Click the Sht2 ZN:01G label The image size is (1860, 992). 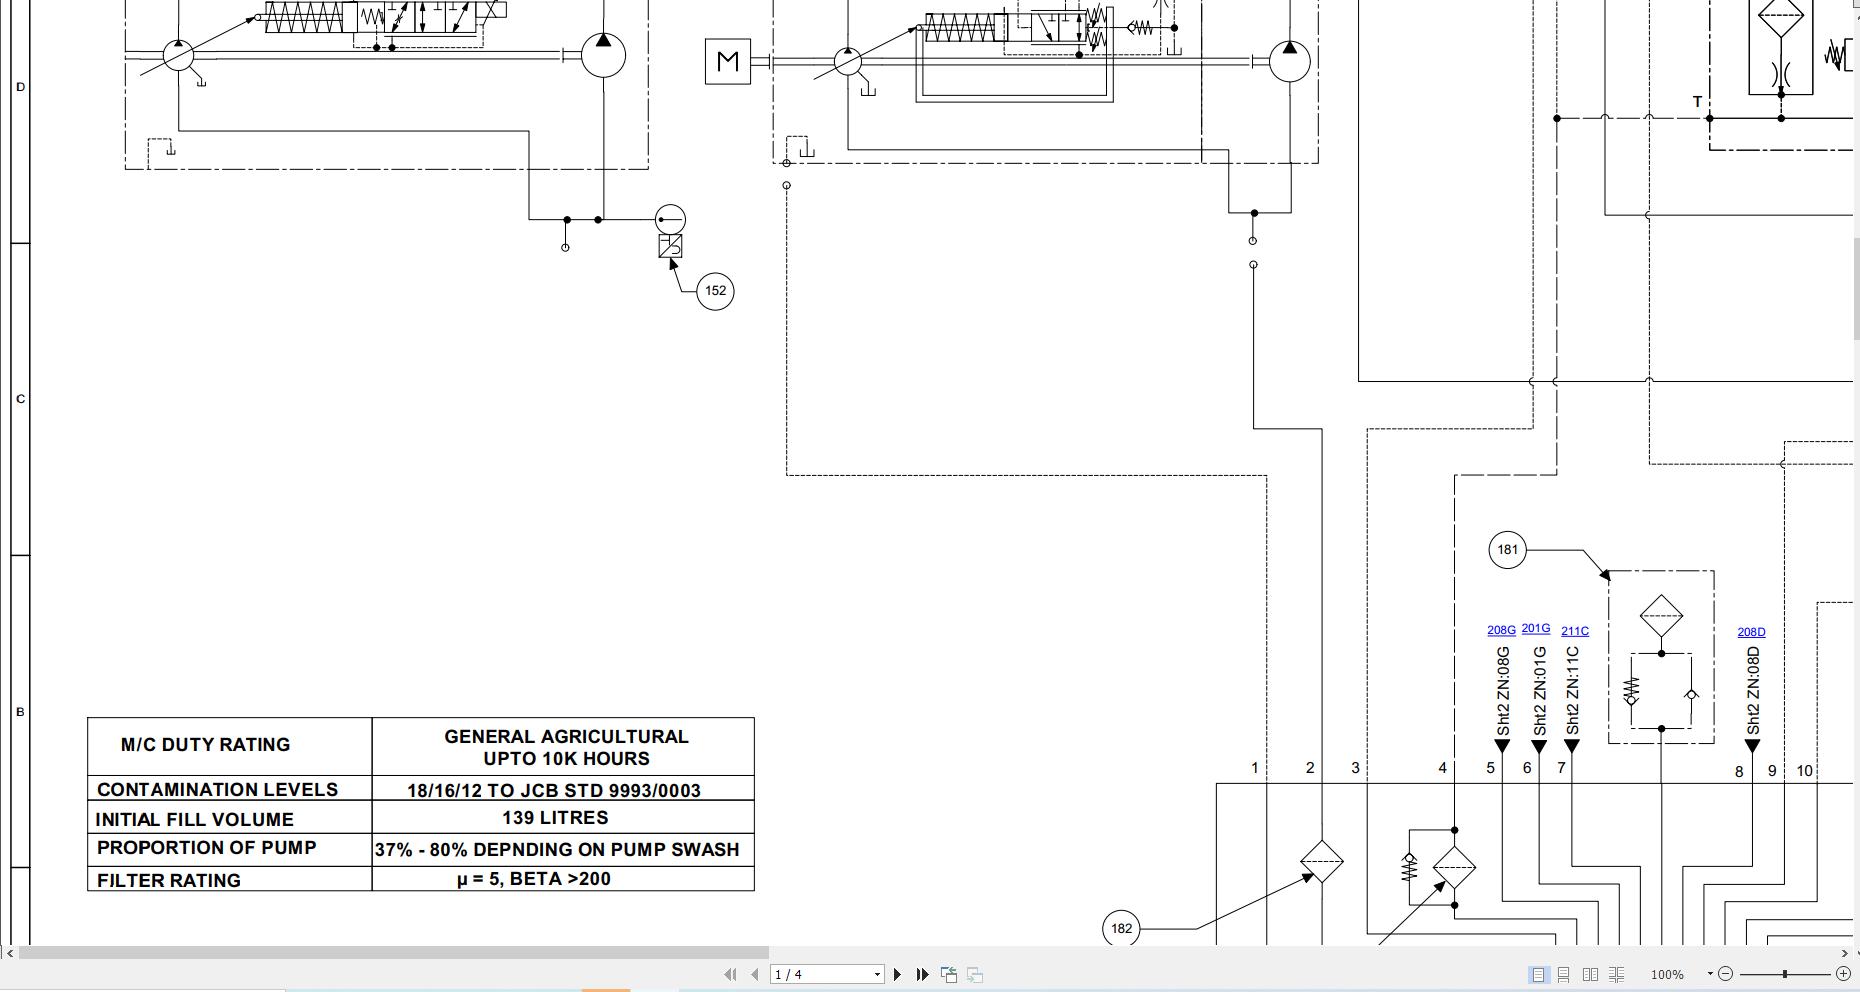(1539, 692)
